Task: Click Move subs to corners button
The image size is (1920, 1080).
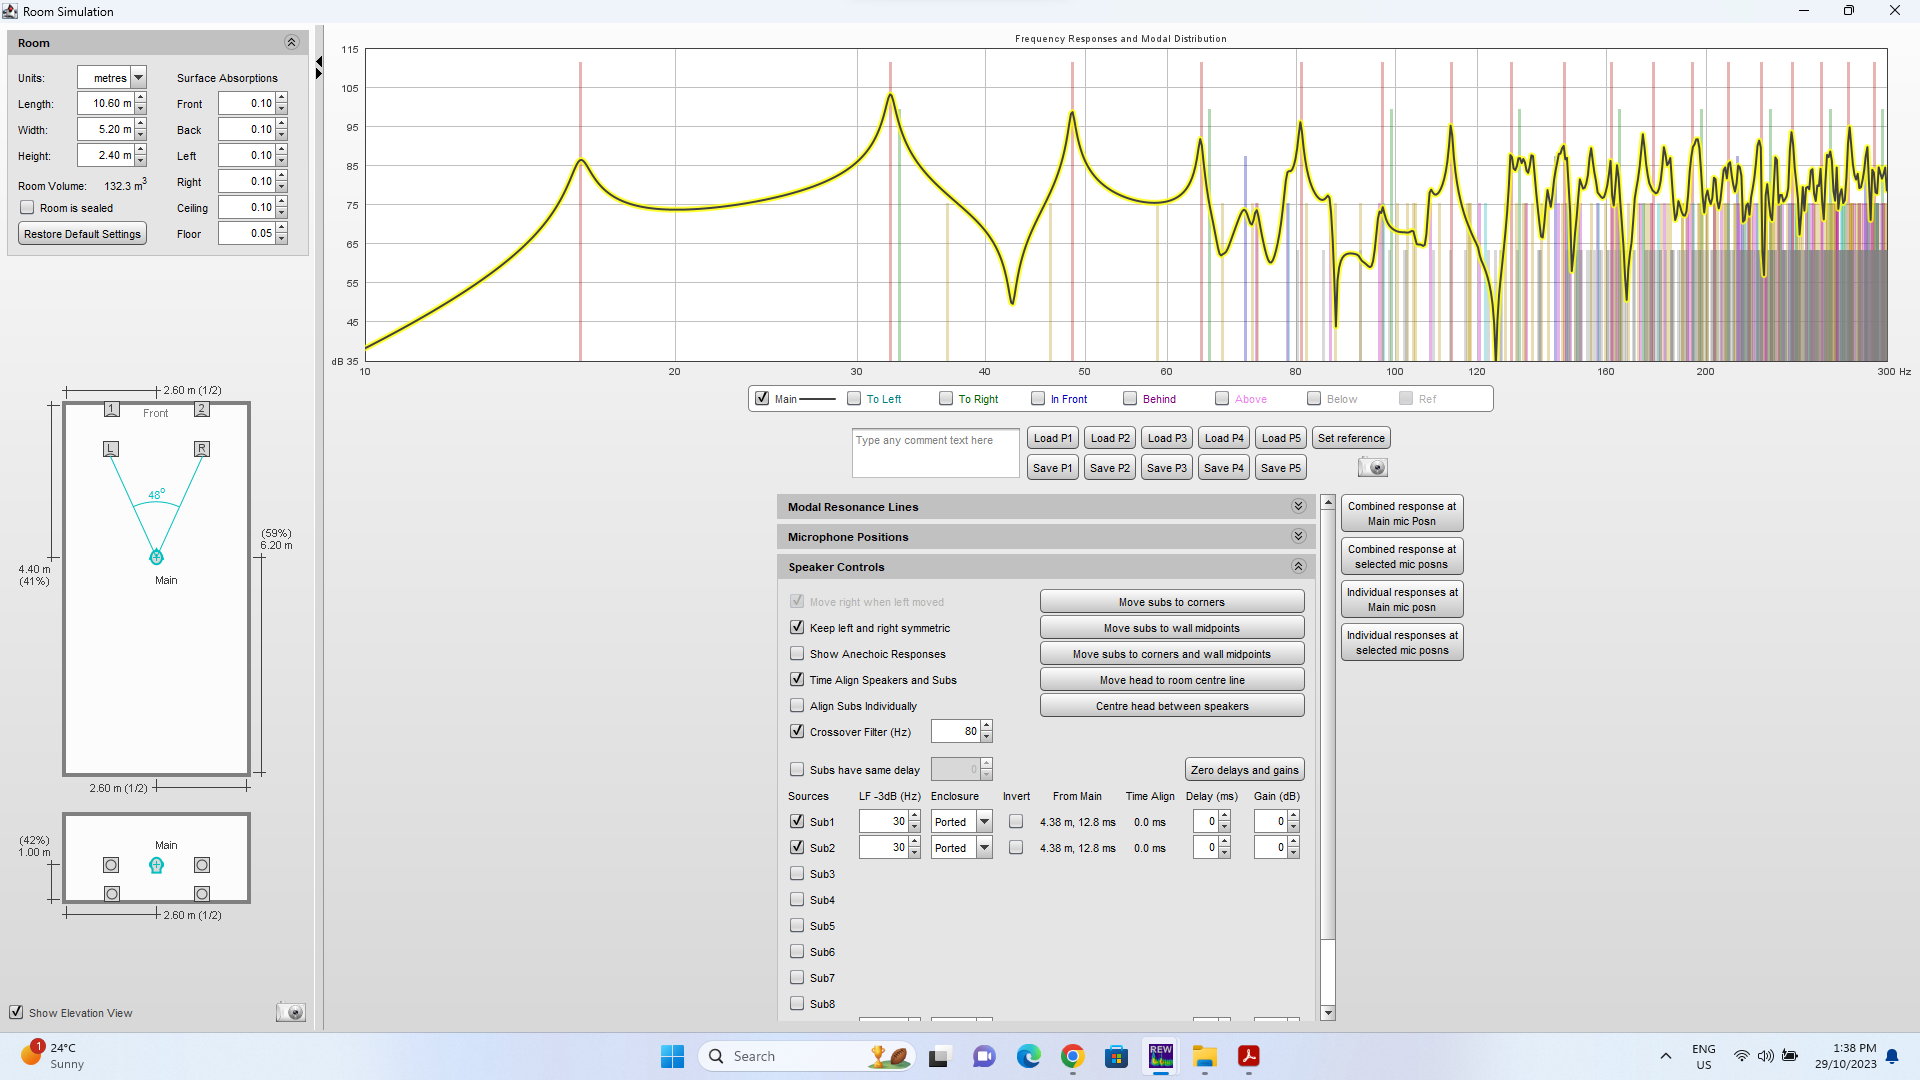Action: [x=1171, y=602]
